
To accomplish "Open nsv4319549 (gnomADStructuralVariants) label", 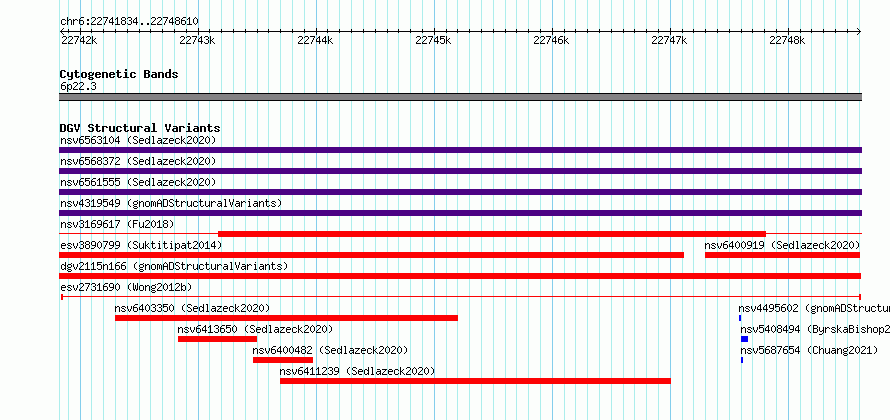I will 171,203.
